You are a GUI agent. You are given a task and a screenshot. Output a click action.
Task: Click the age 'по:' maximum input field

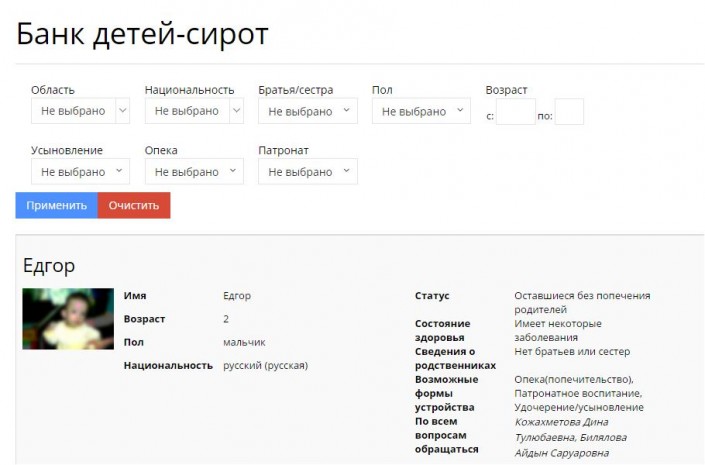[569, 112]
